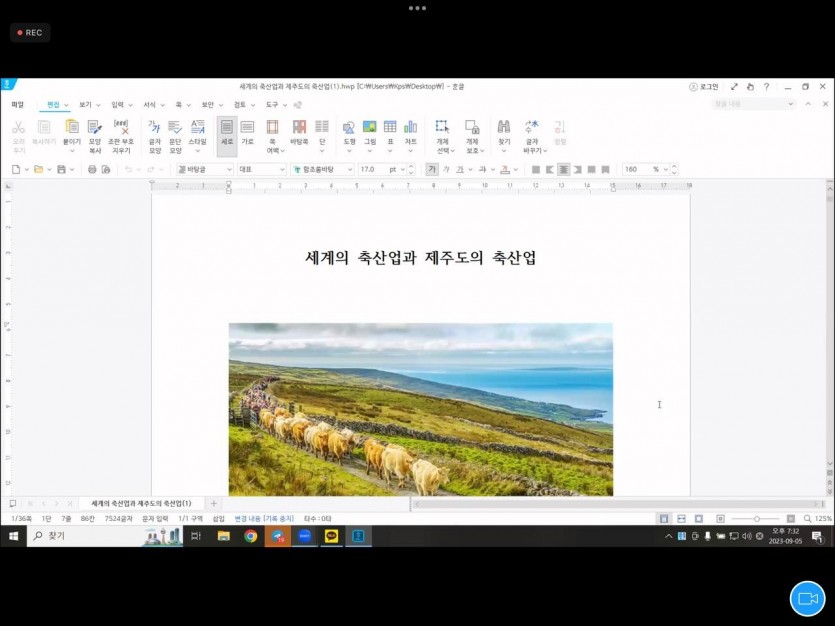Open the 입력 menu
The width and height of the screenshot is (835, 626).
pos(117,104)
